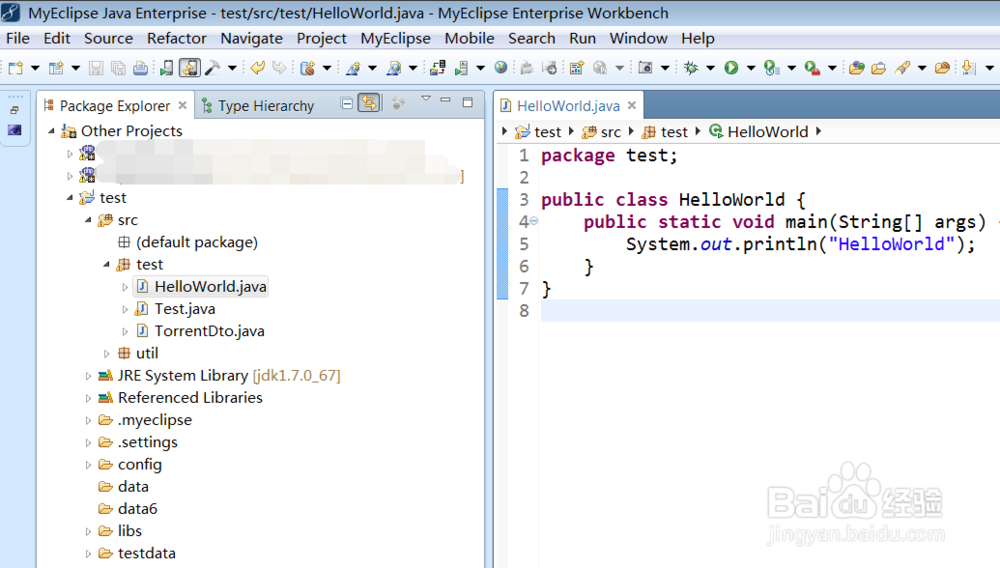The image size is (1000, 568).
Task: Open the New wizard dropdown arrow
Action: pyautogui.click(x=35, y=68)
